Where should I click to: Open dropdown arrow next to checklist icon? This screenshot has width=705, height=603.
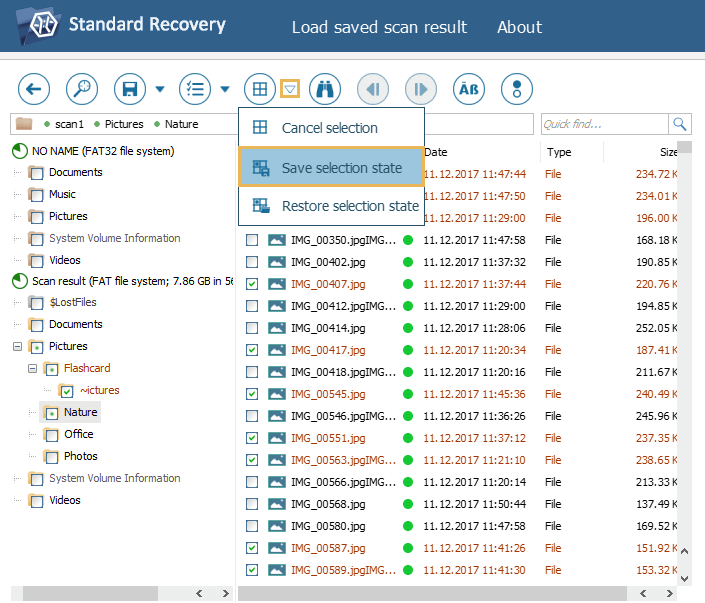pyautogui.click(x=225, y=89)
